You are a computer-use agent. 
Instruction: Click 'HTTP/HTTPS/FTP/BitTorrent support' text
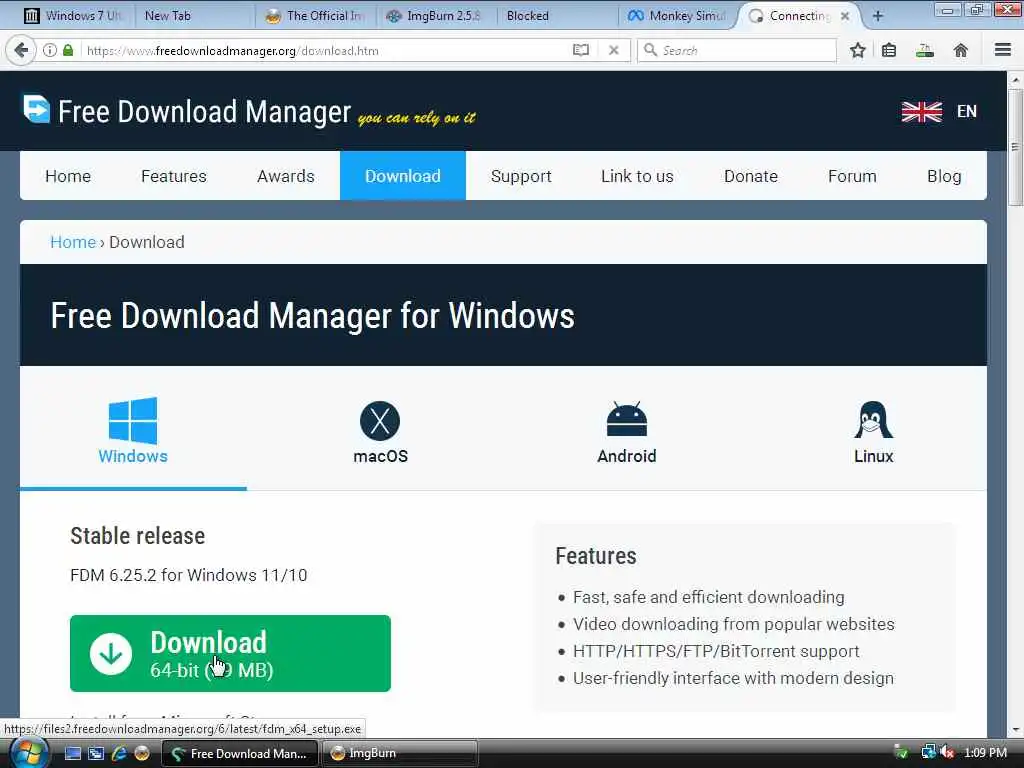click(716, 651)
